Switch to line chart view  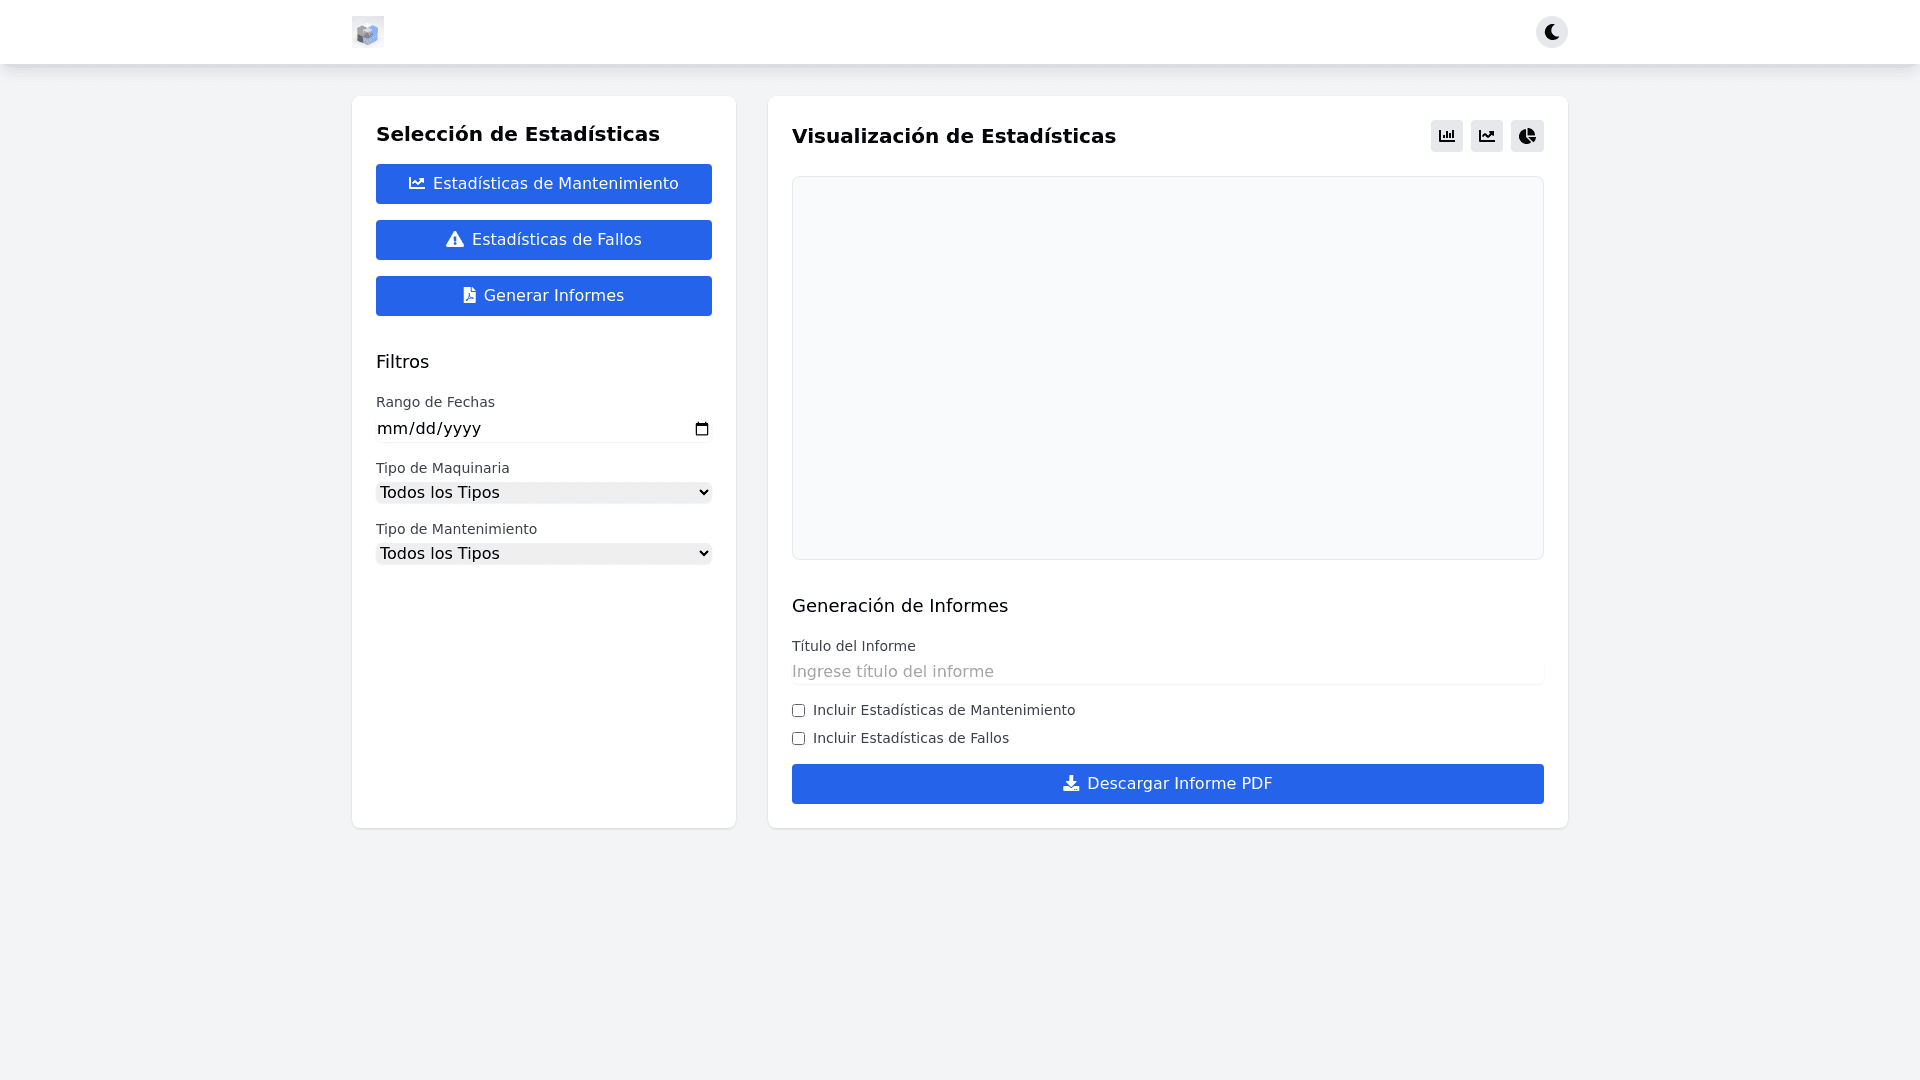coord(1486,136)
